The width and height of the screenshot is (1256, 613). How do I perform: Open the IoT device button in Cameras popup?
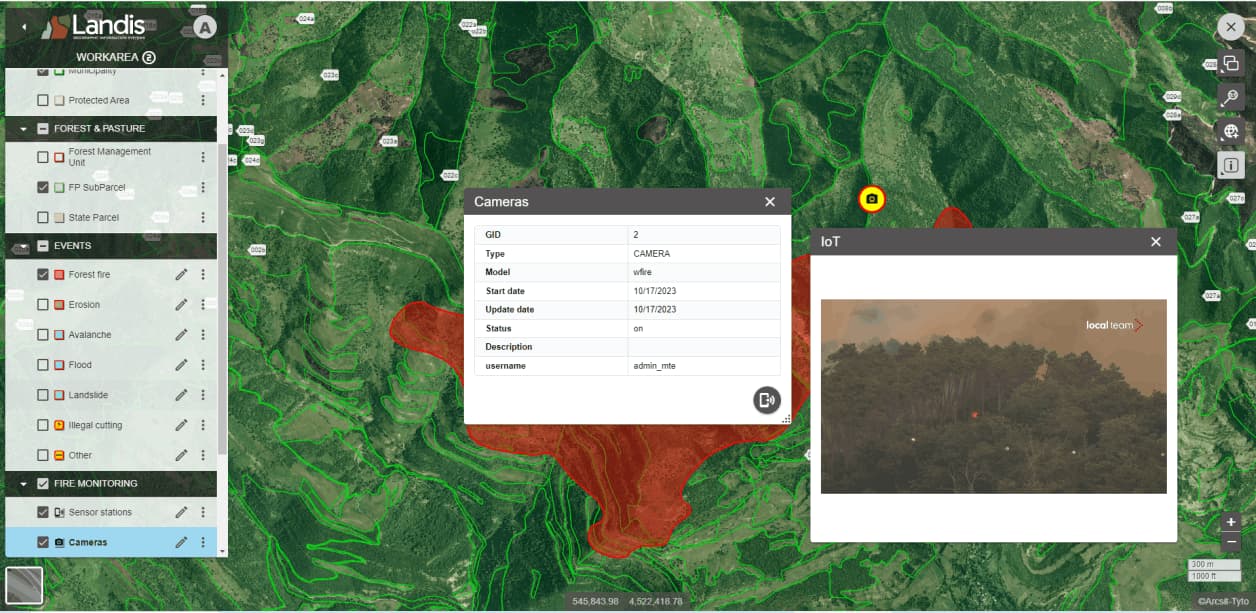pos(767,400)
